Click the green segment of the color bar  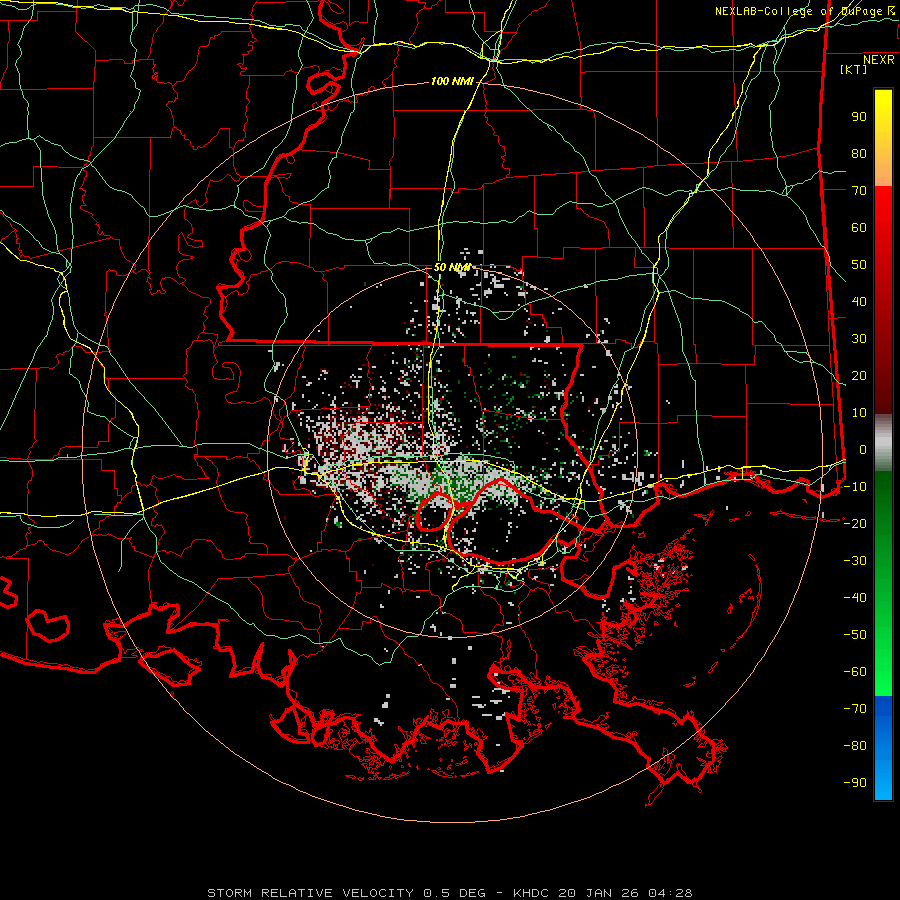point(883,584)
